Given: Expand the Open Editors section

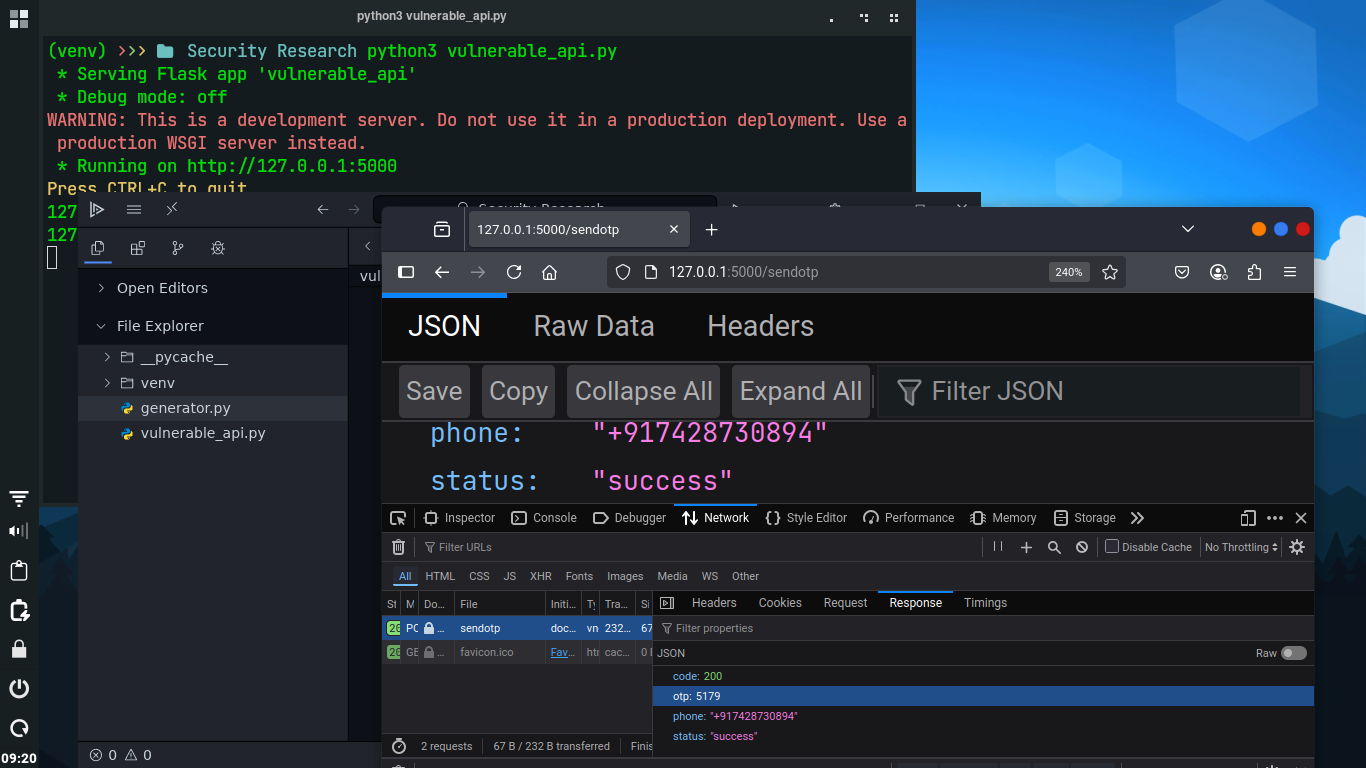Looking at the screenshot, I should pos(101,288).
